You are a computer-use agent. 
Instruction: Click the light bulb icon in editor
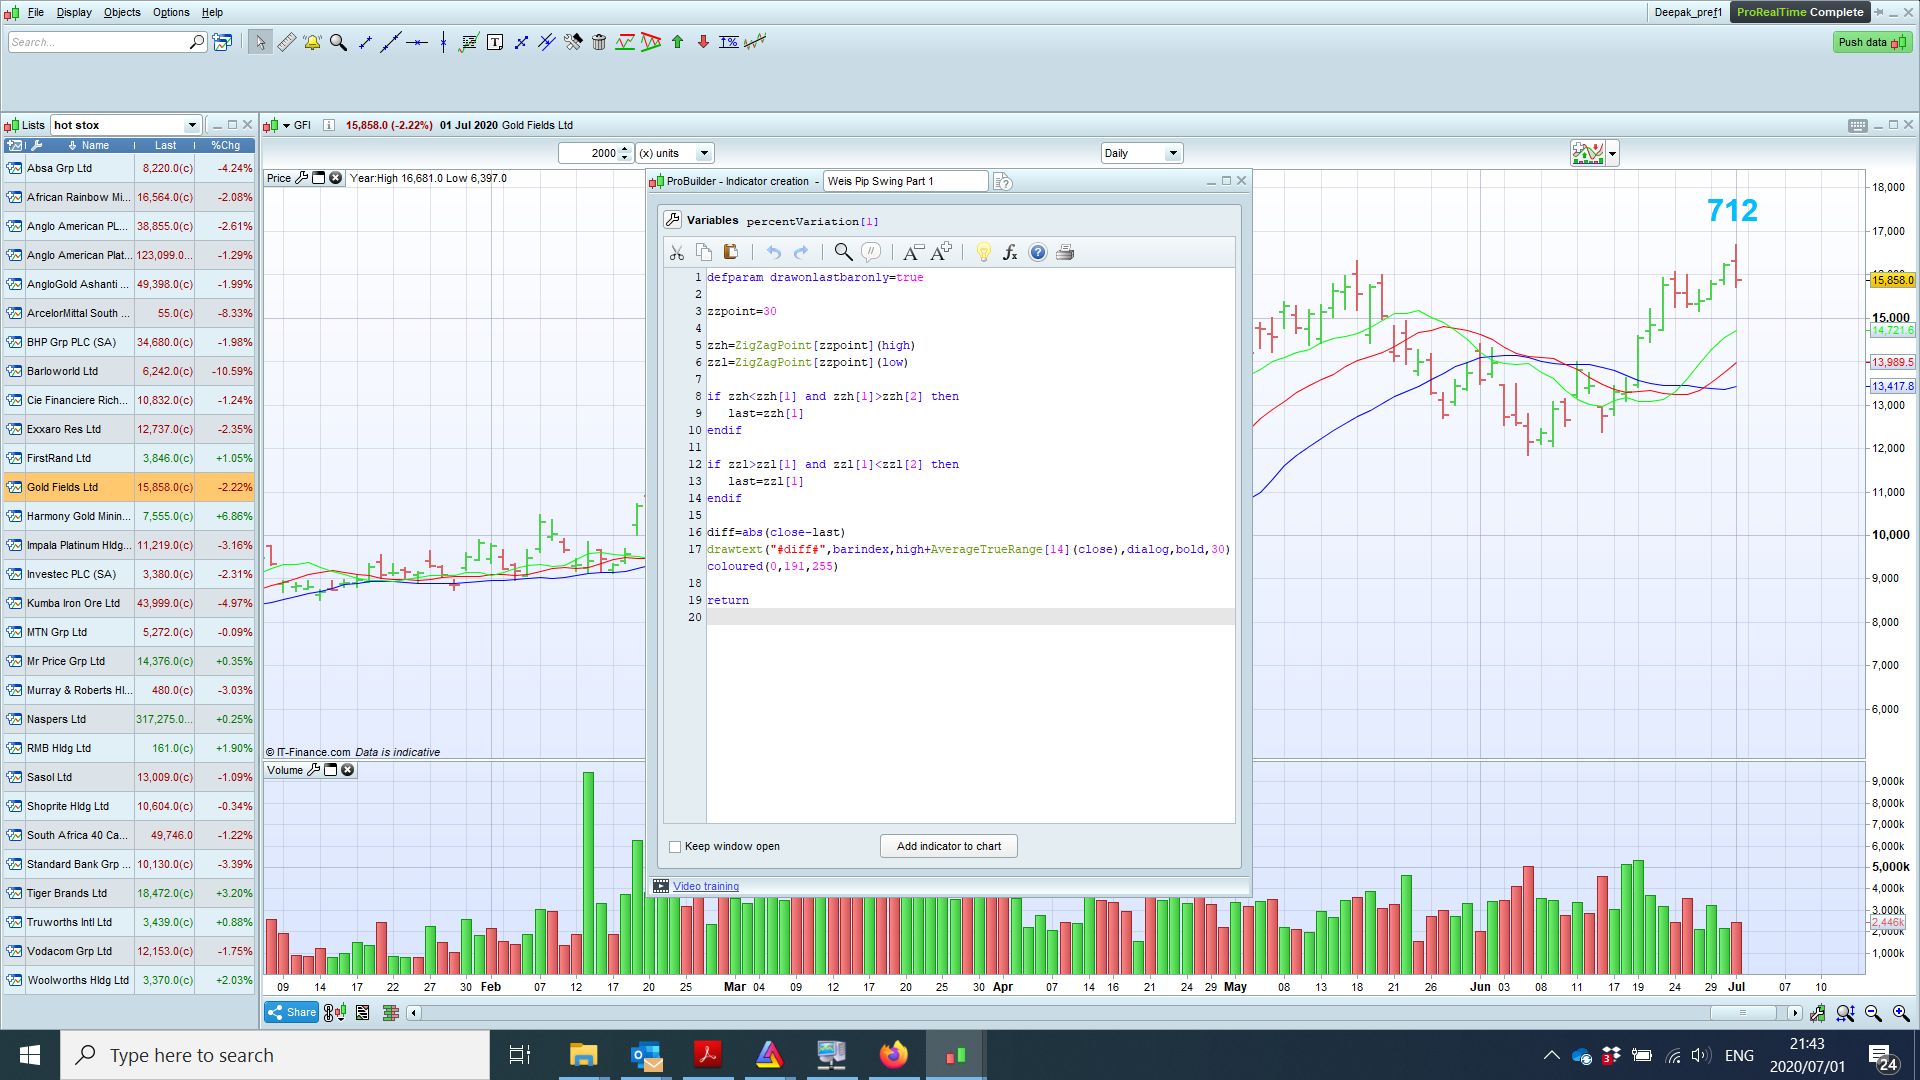point(983,252)
